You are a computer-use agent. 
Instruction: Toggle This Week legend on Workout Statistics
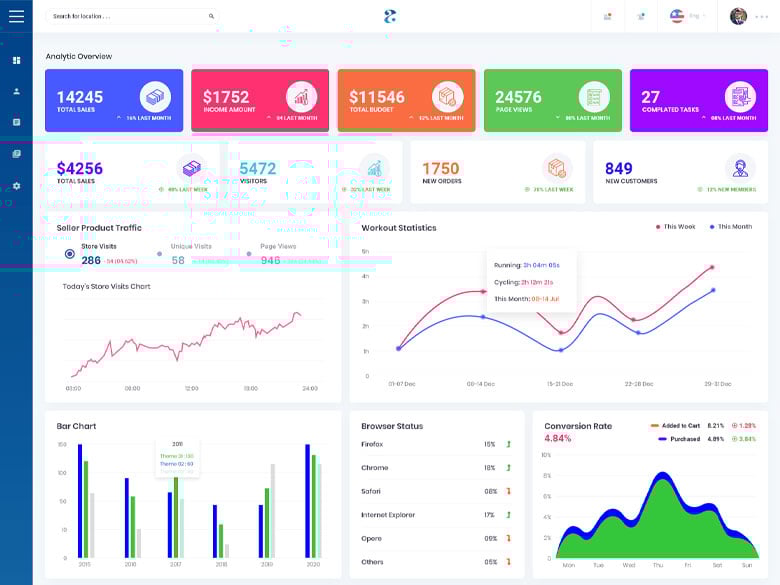(675, 227)
